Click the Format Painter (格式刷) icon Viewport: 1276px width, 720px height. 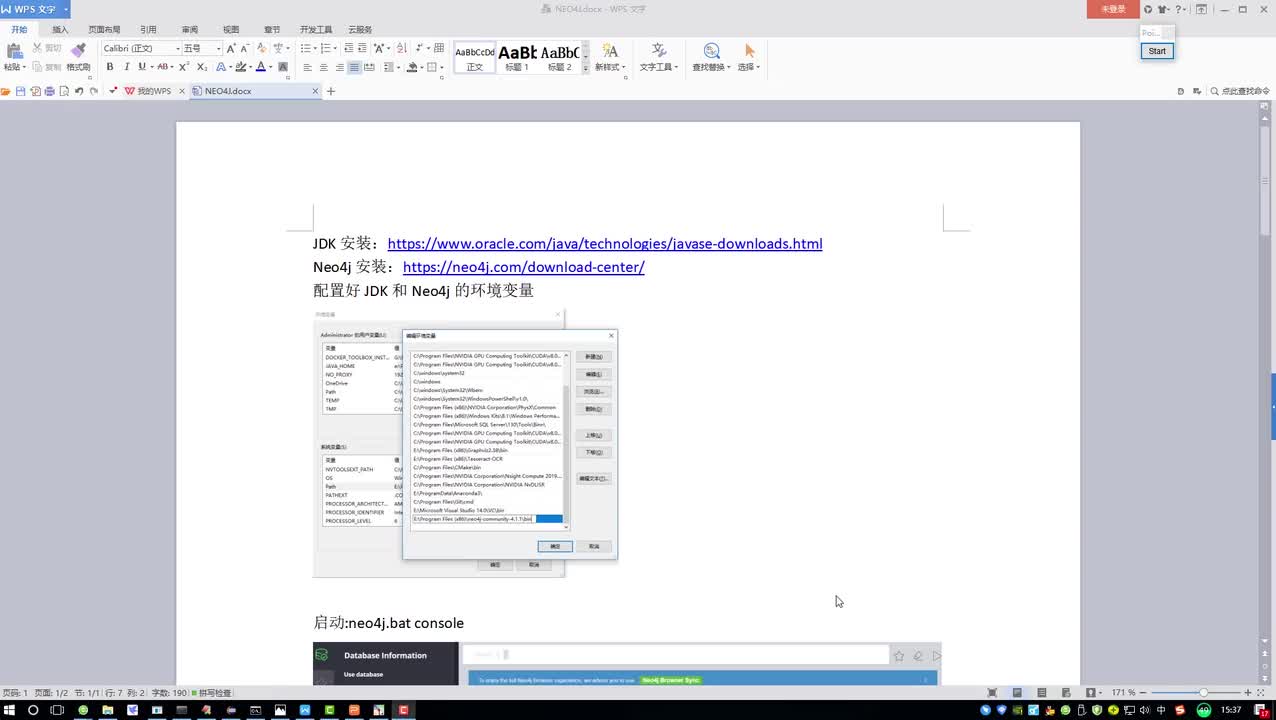pos(78,51)
